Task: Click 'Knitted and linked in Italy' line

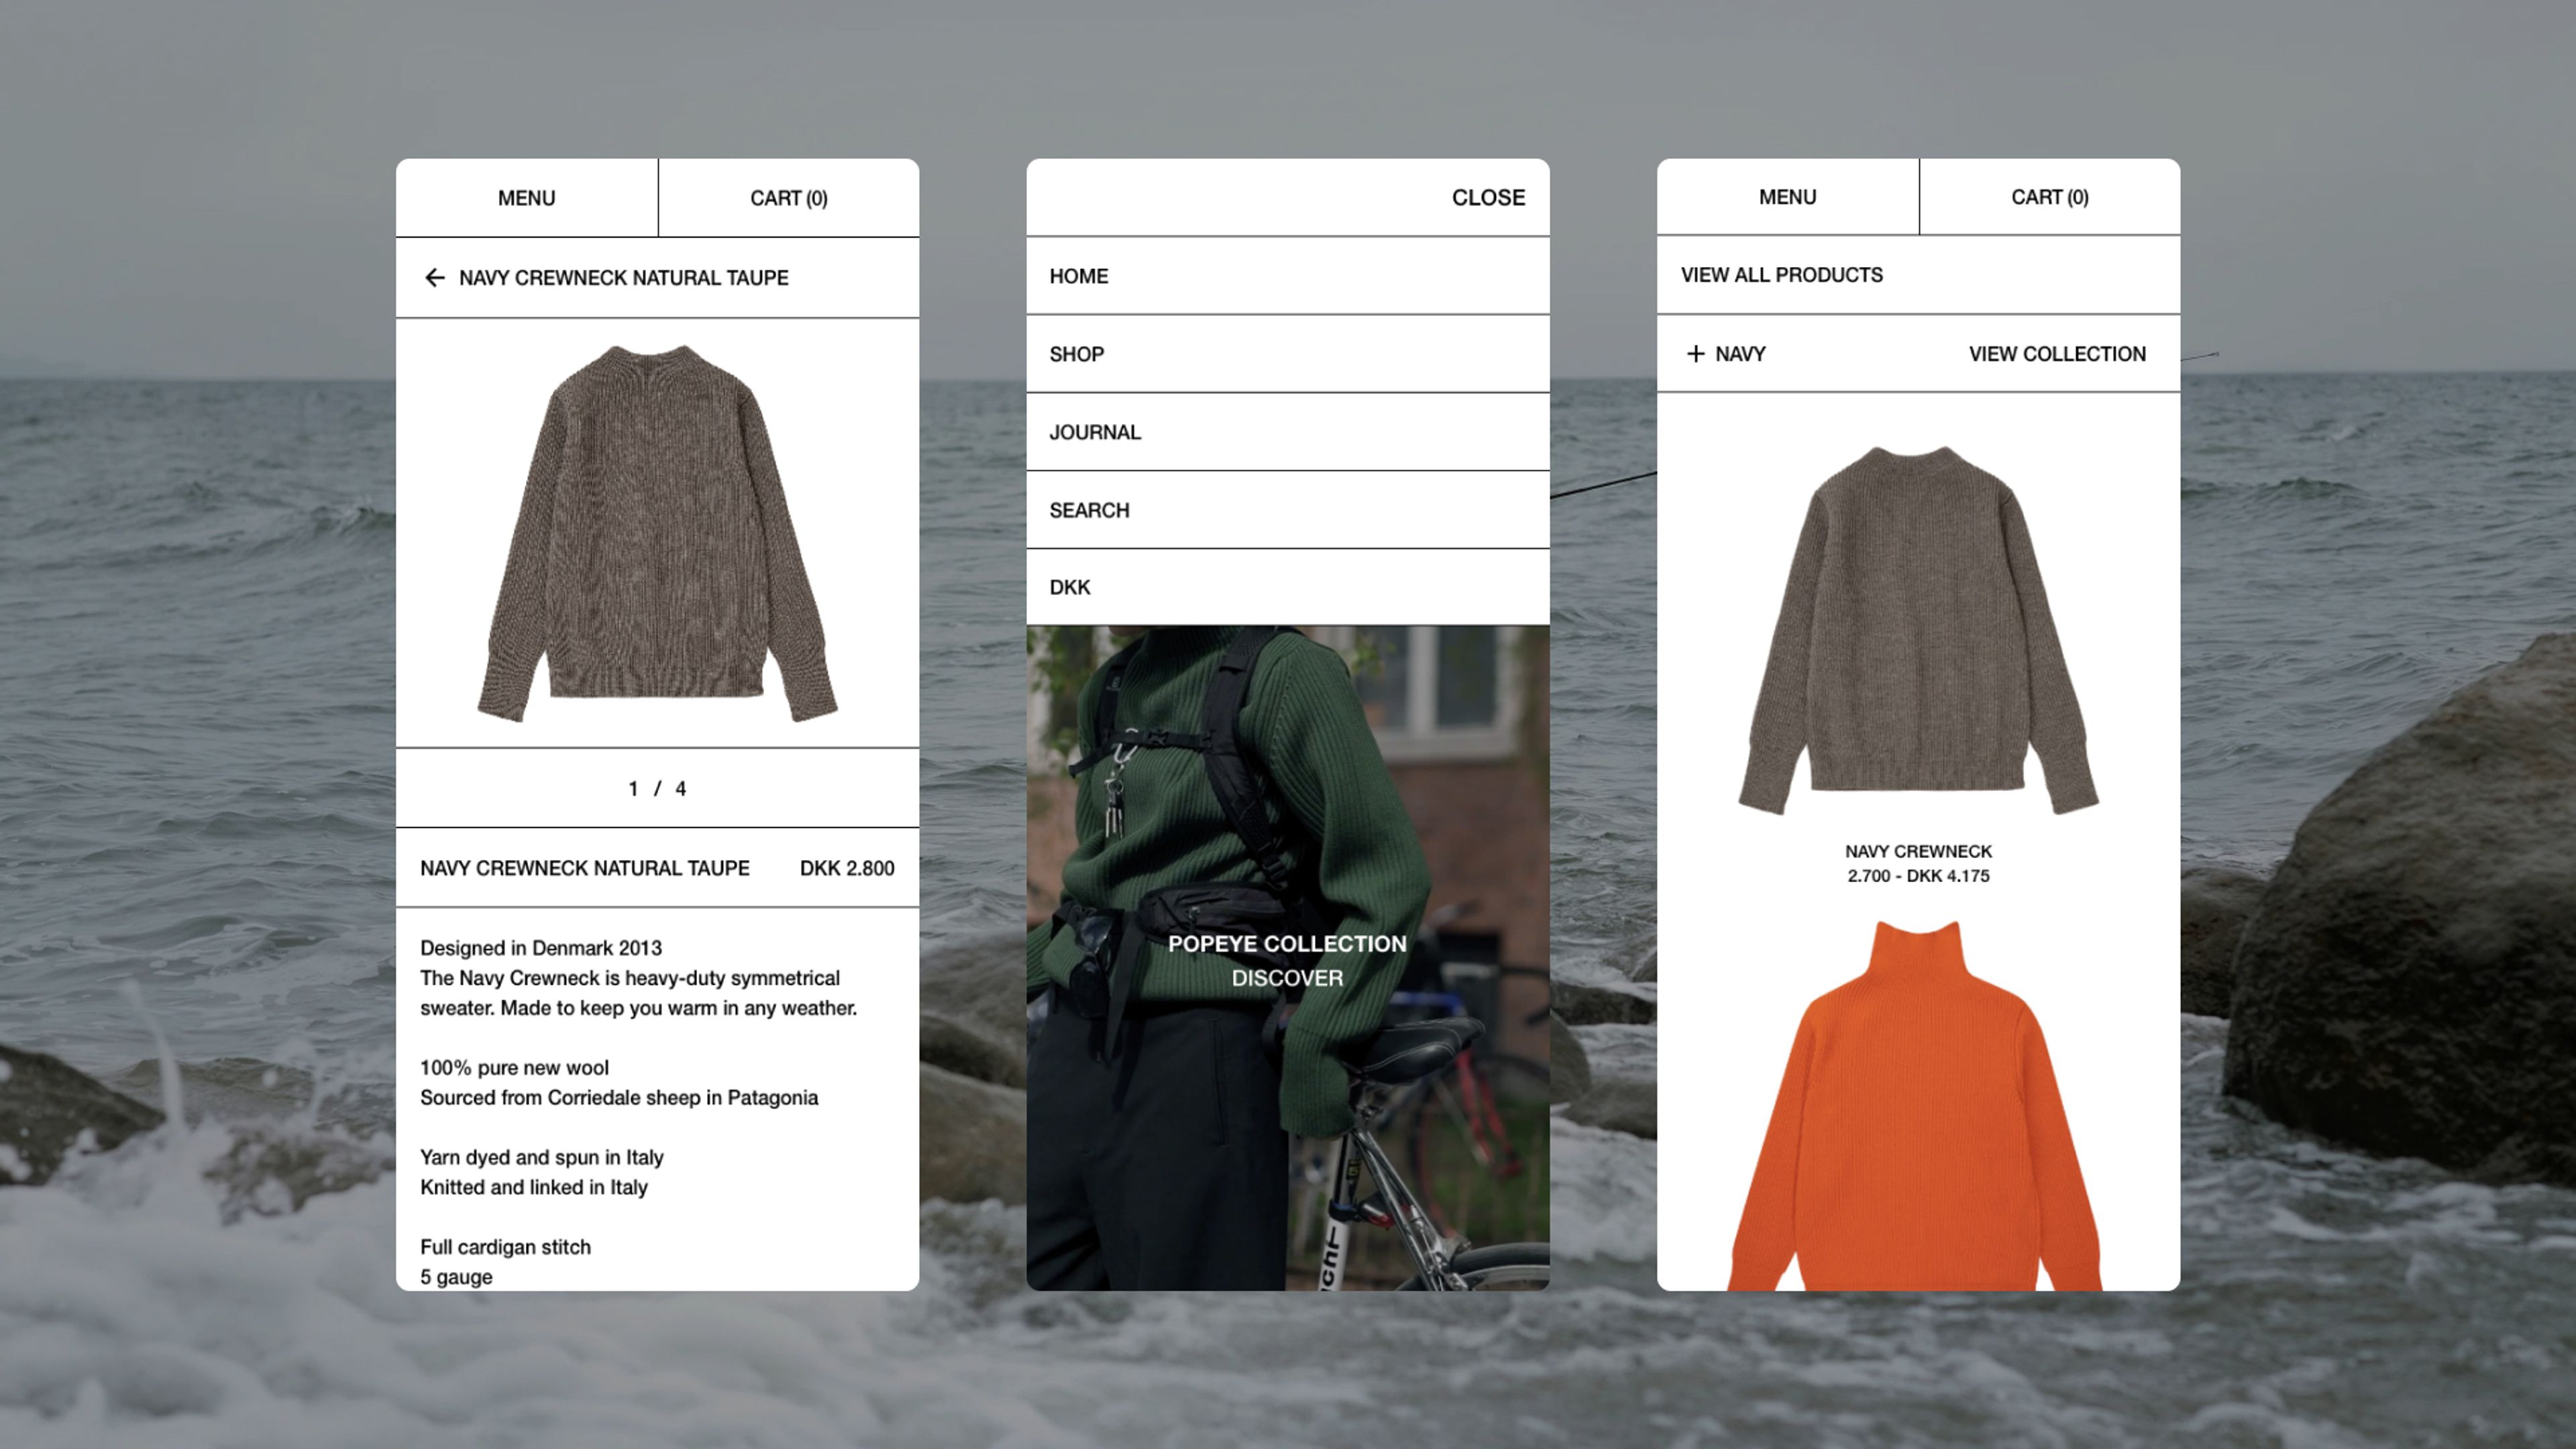Action: pos(533,1188)
